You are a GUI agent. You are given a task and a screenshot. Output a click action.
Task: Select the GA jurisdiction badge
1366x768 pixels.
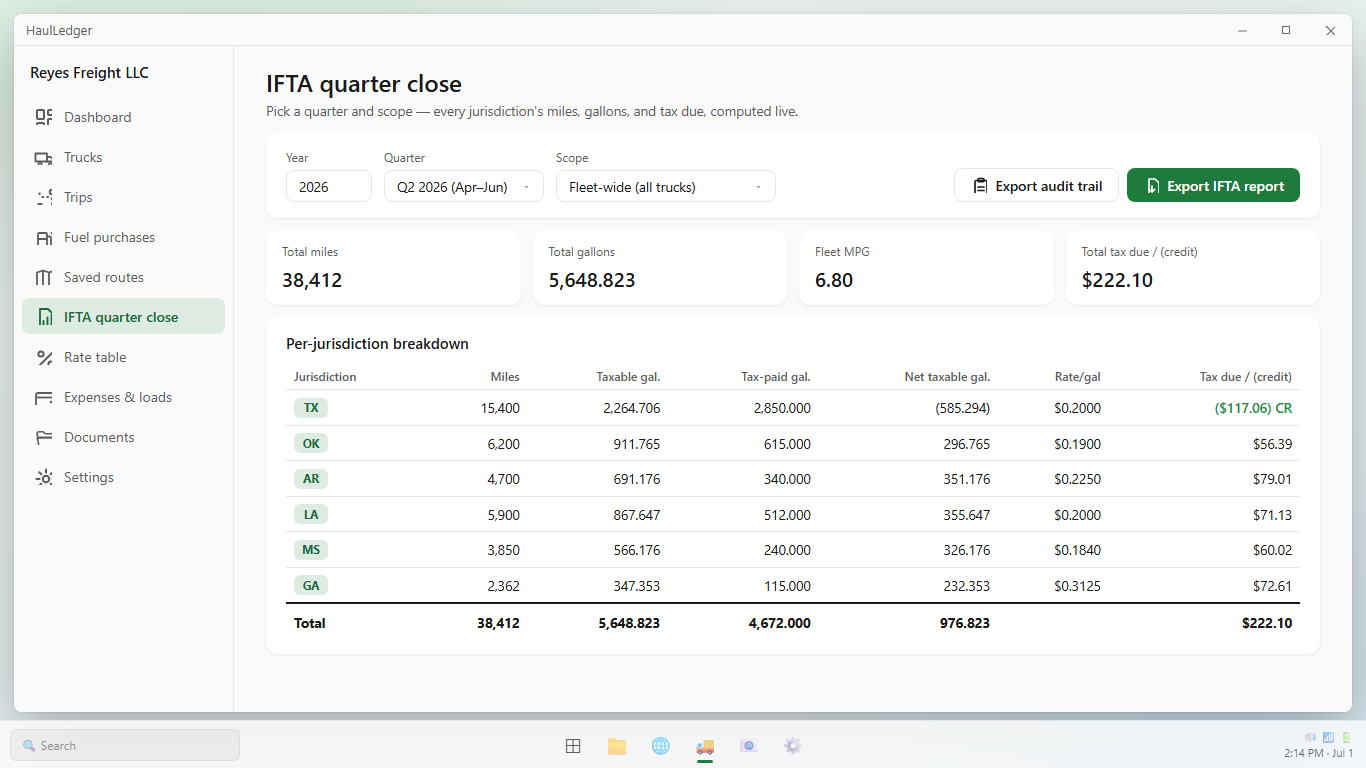tap(311, 585)
